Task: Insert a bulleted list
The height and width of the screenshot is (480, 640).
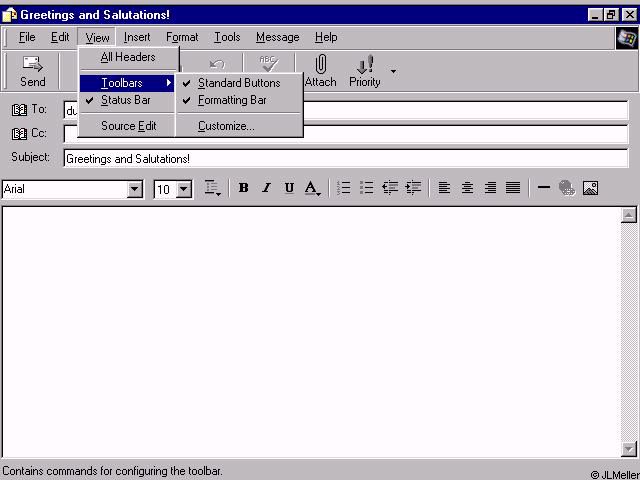Action: [x=367, y=188]
